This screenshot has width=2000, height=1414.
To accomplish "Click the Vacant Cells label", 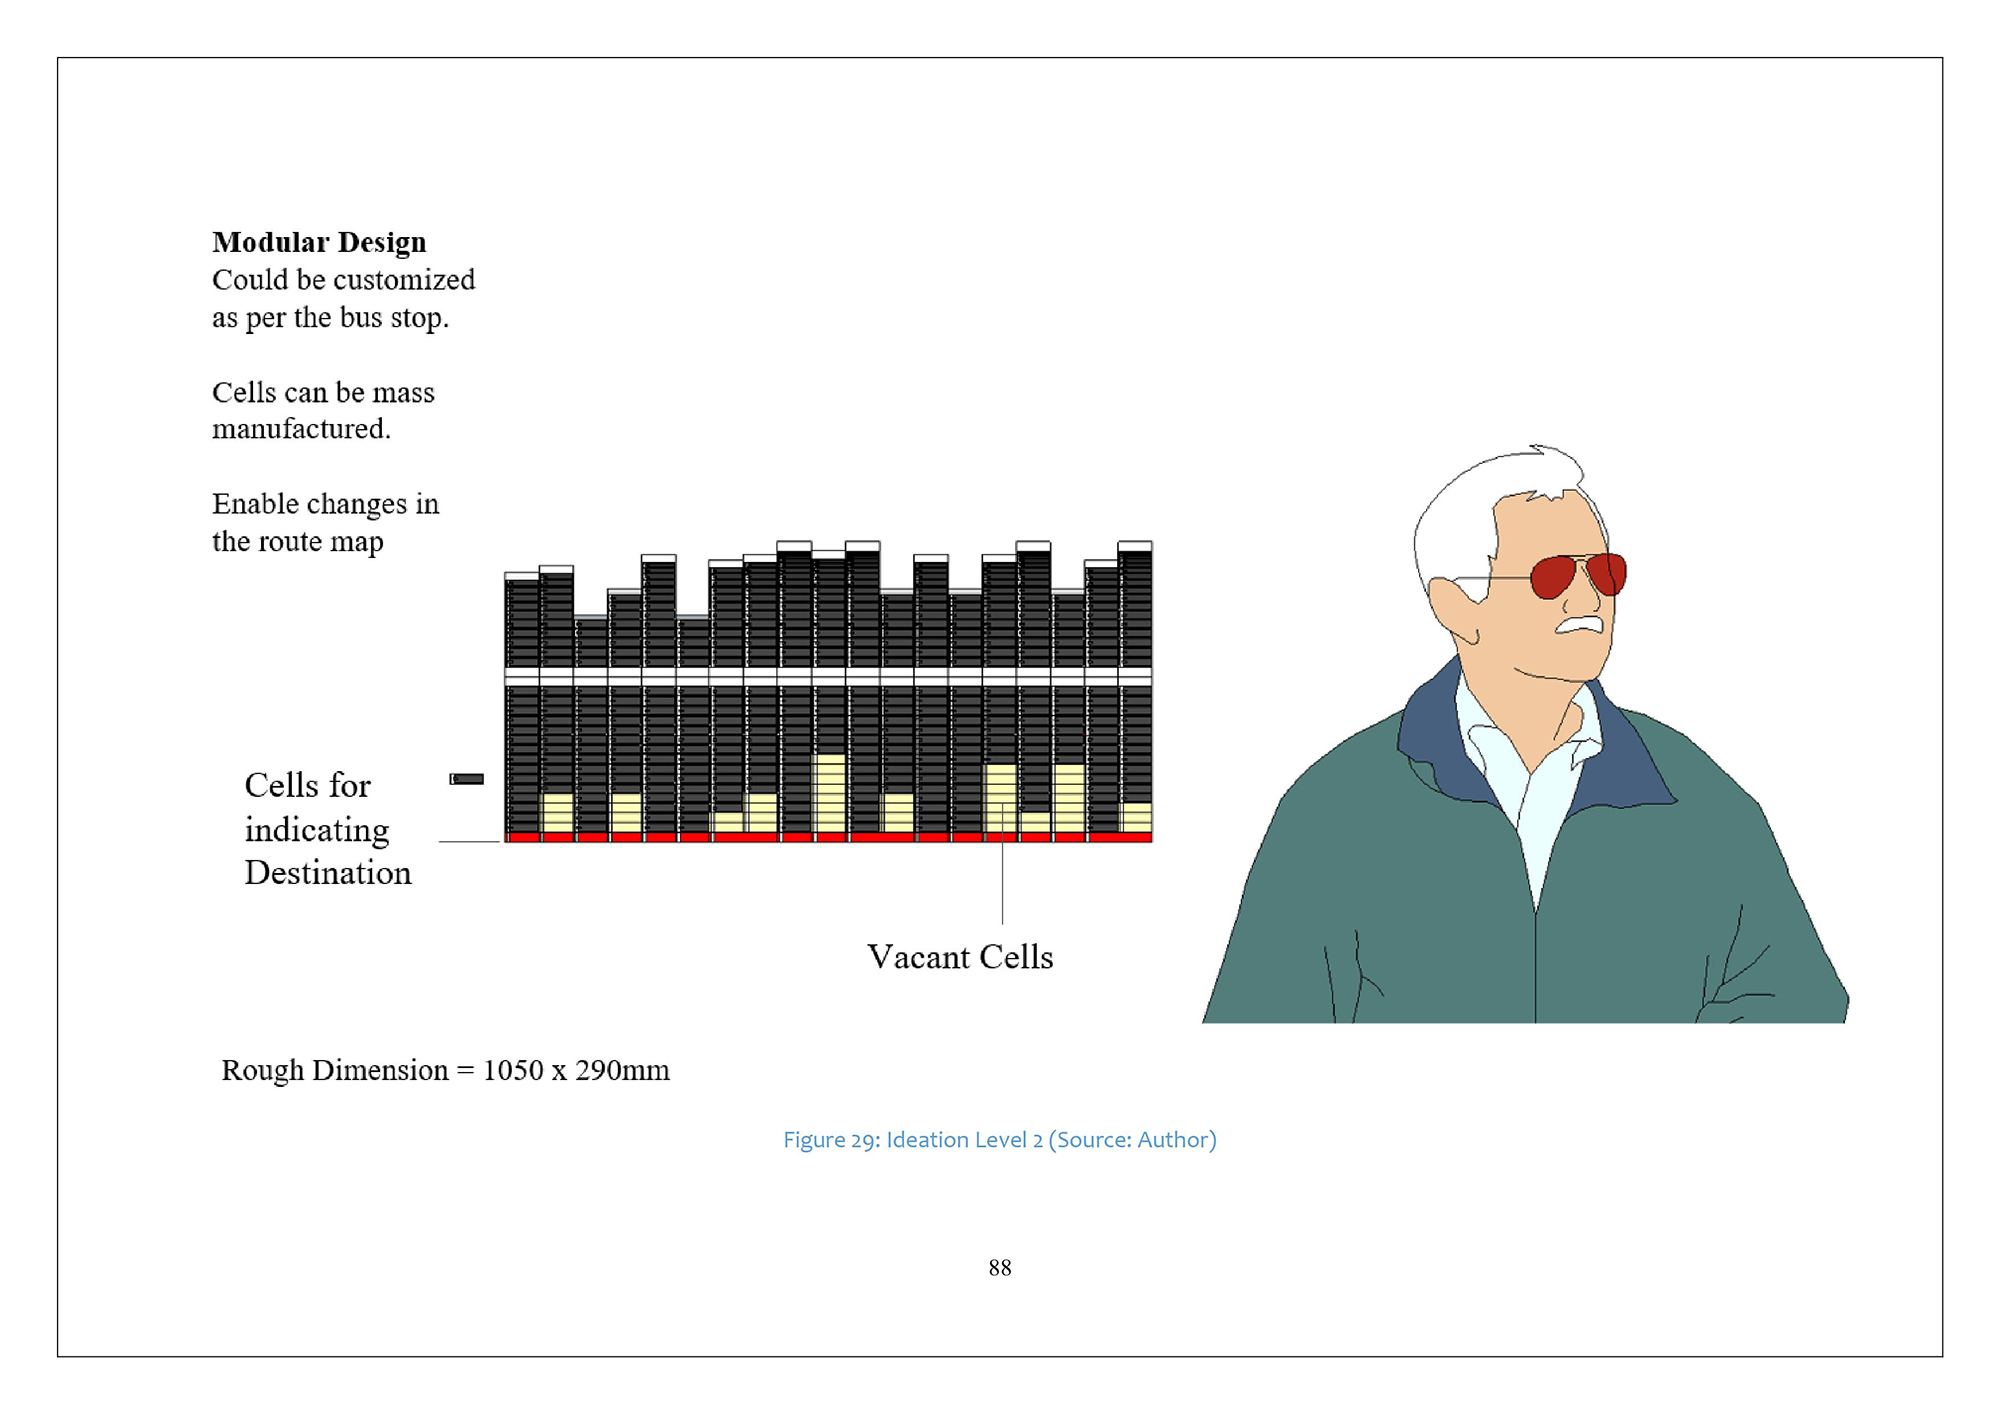I will [960, 957].
